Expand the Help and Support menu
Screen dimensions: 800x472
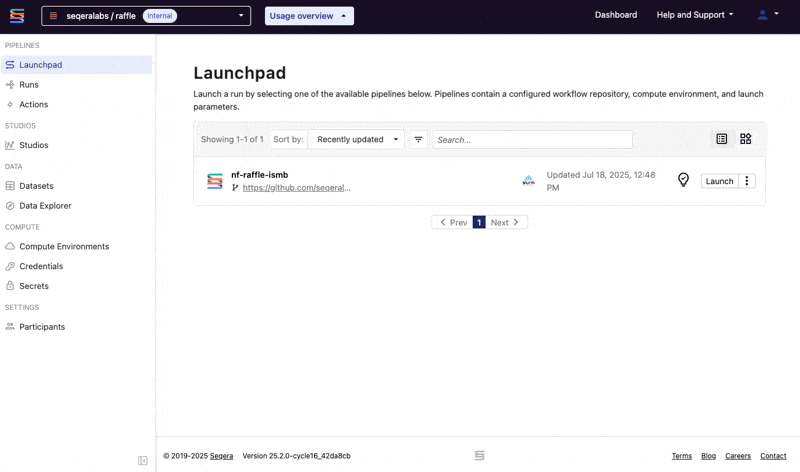(x=695, y=15)
